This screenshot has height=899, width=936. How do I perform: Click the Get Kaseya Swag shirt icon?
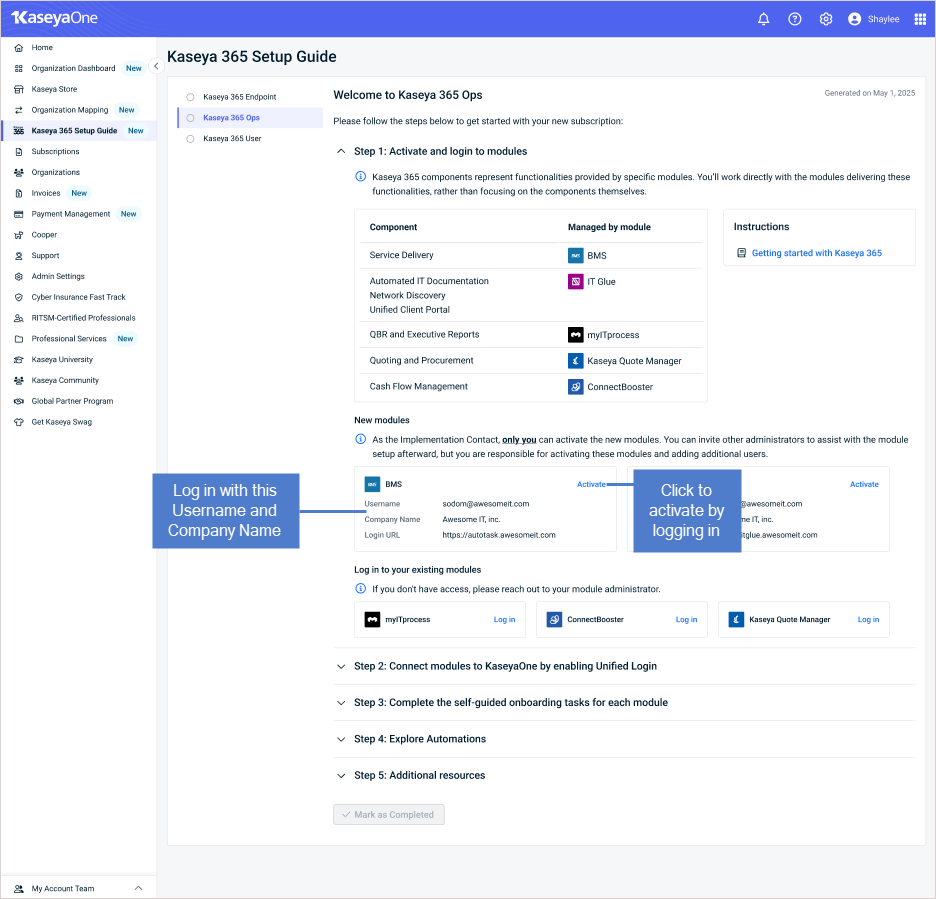tap(19, 422)
